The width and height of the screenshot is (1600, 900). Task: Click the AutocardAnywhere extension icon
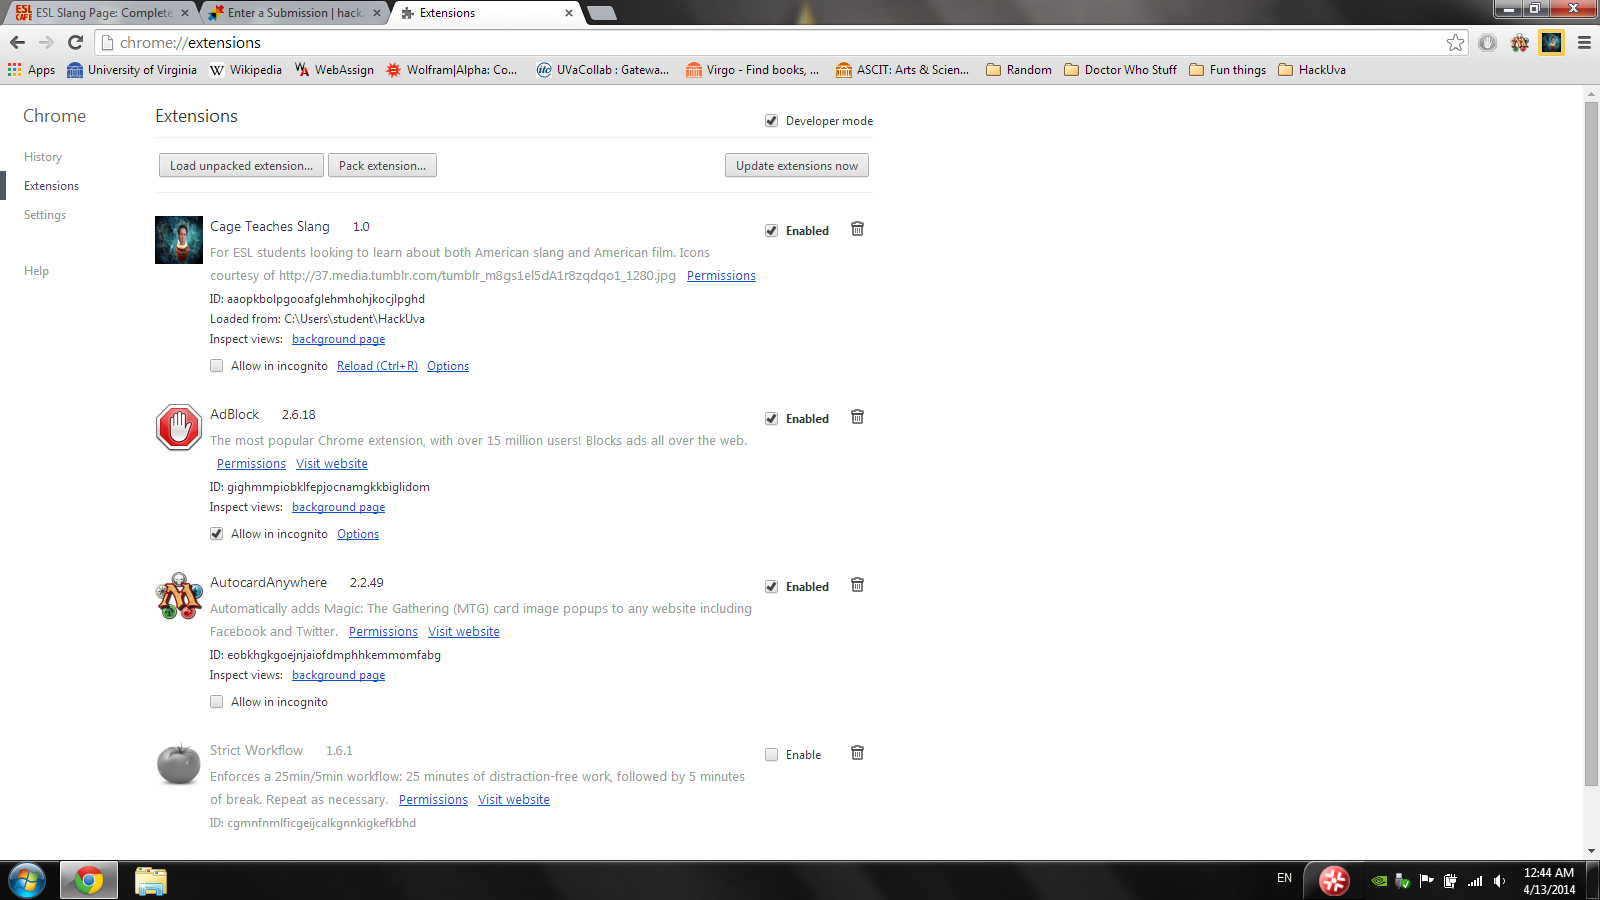179,596
